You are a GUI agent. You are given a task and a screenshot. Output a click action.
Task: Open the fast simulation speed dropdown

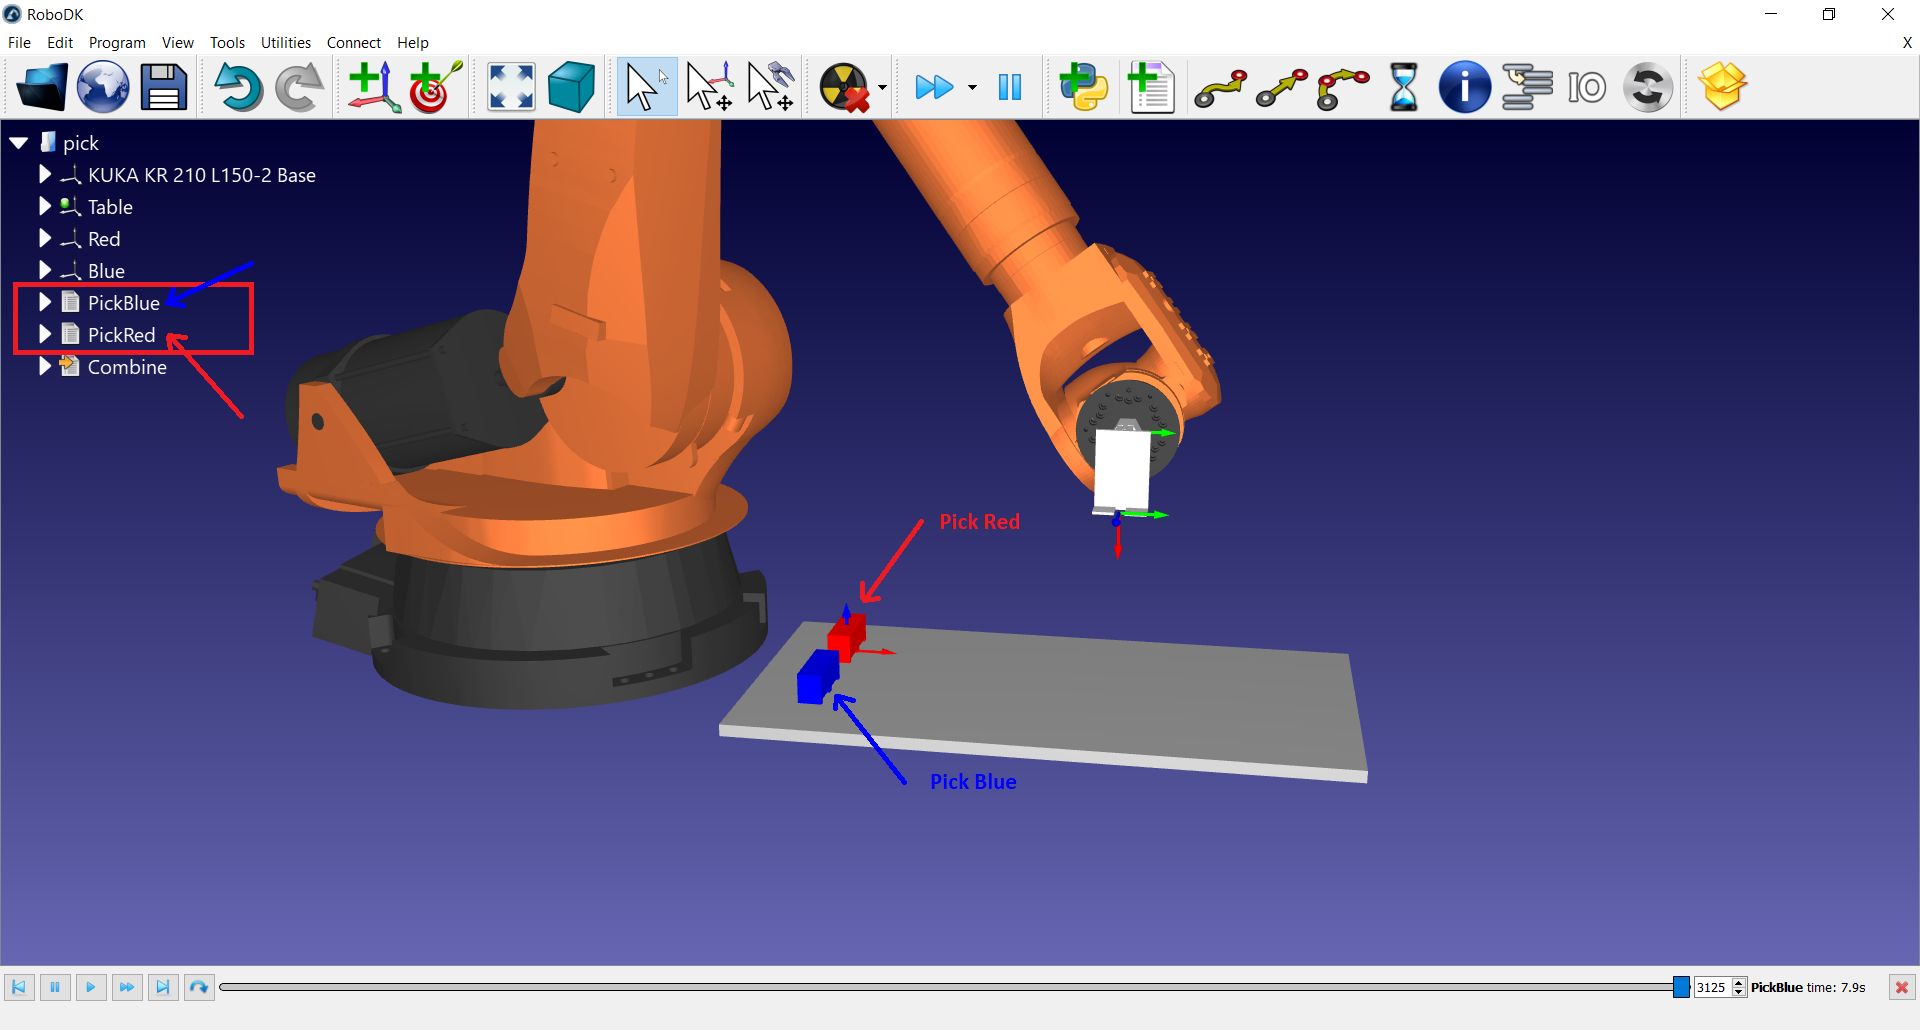click(x=972, y=87)
